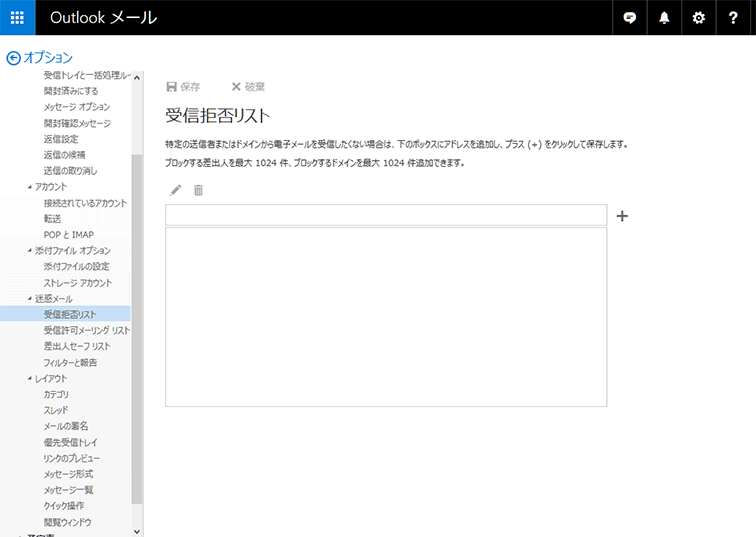Collapse the レイアウト section
Viewport: 756px width, 537px height.
click(30, 378)
